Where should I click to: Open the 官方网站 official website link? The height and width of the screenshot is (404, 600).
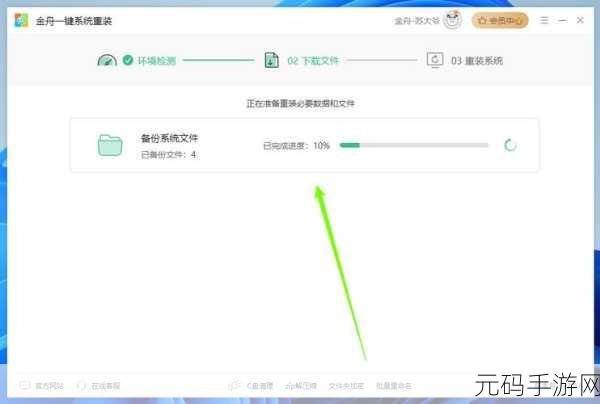(49, 386)
